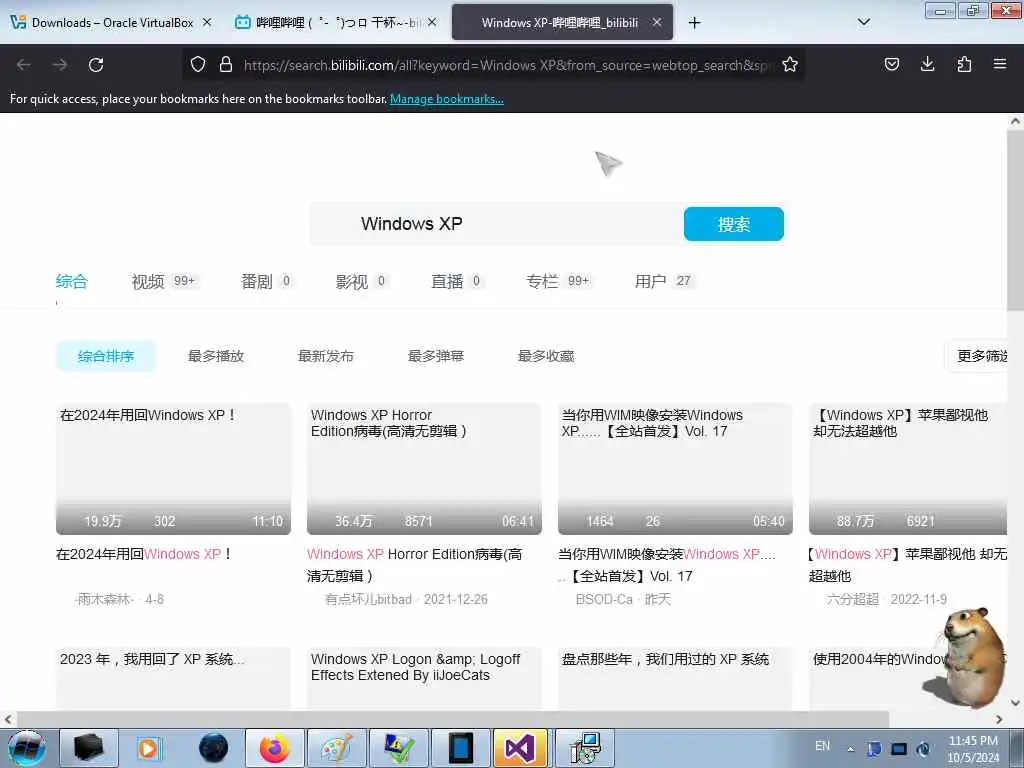Choose the 综合排序 sort option
Viewport: 1024px width, 768px height.
(x=106, y=356)
